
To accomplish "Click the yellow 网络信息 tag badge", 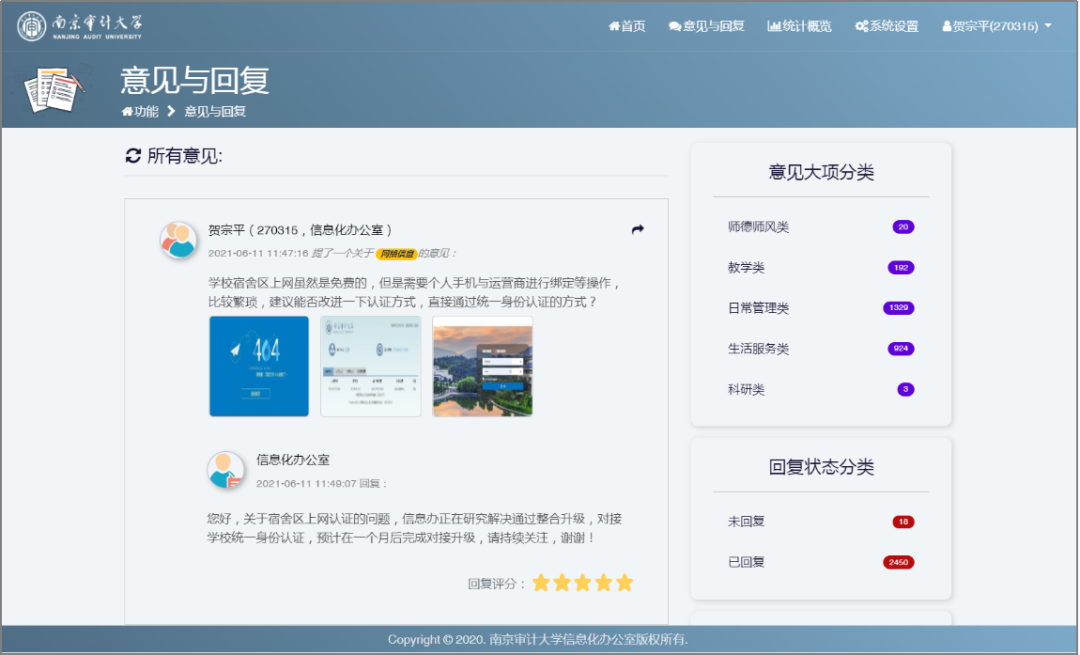I will tap(397, 254).
